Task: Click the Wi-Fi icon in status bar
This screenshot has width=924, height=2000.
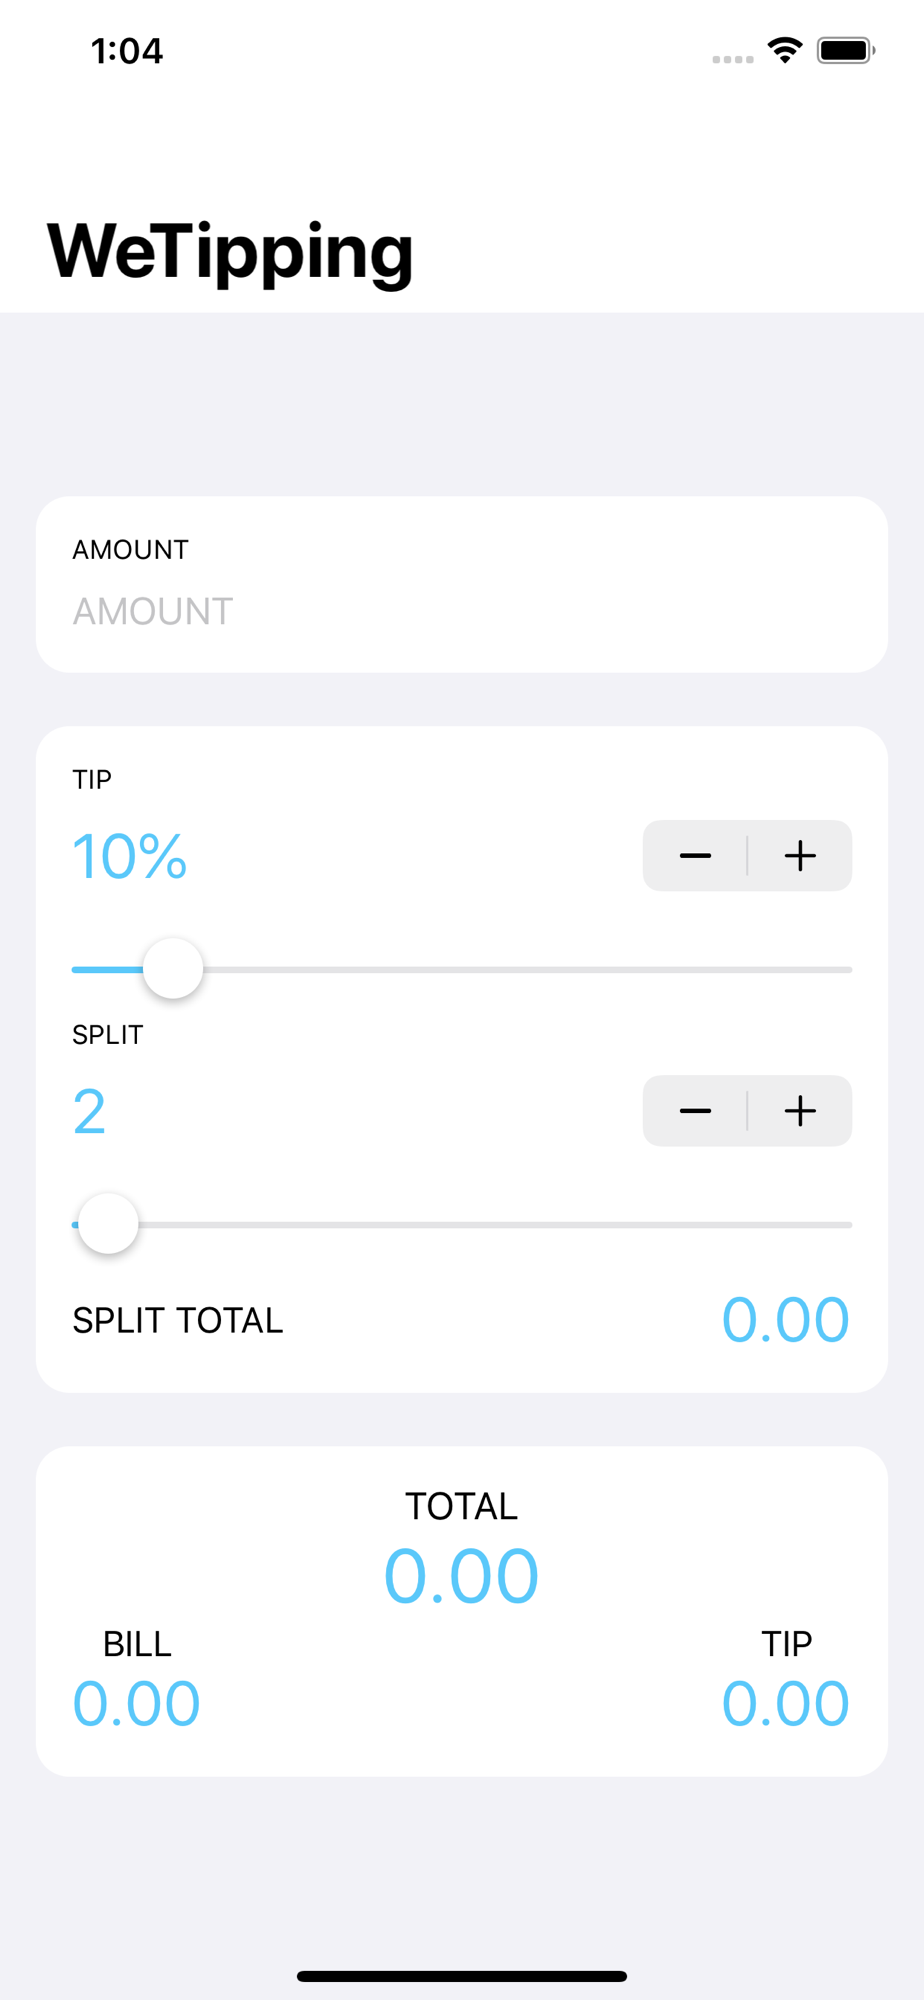Action: (785, 50)
